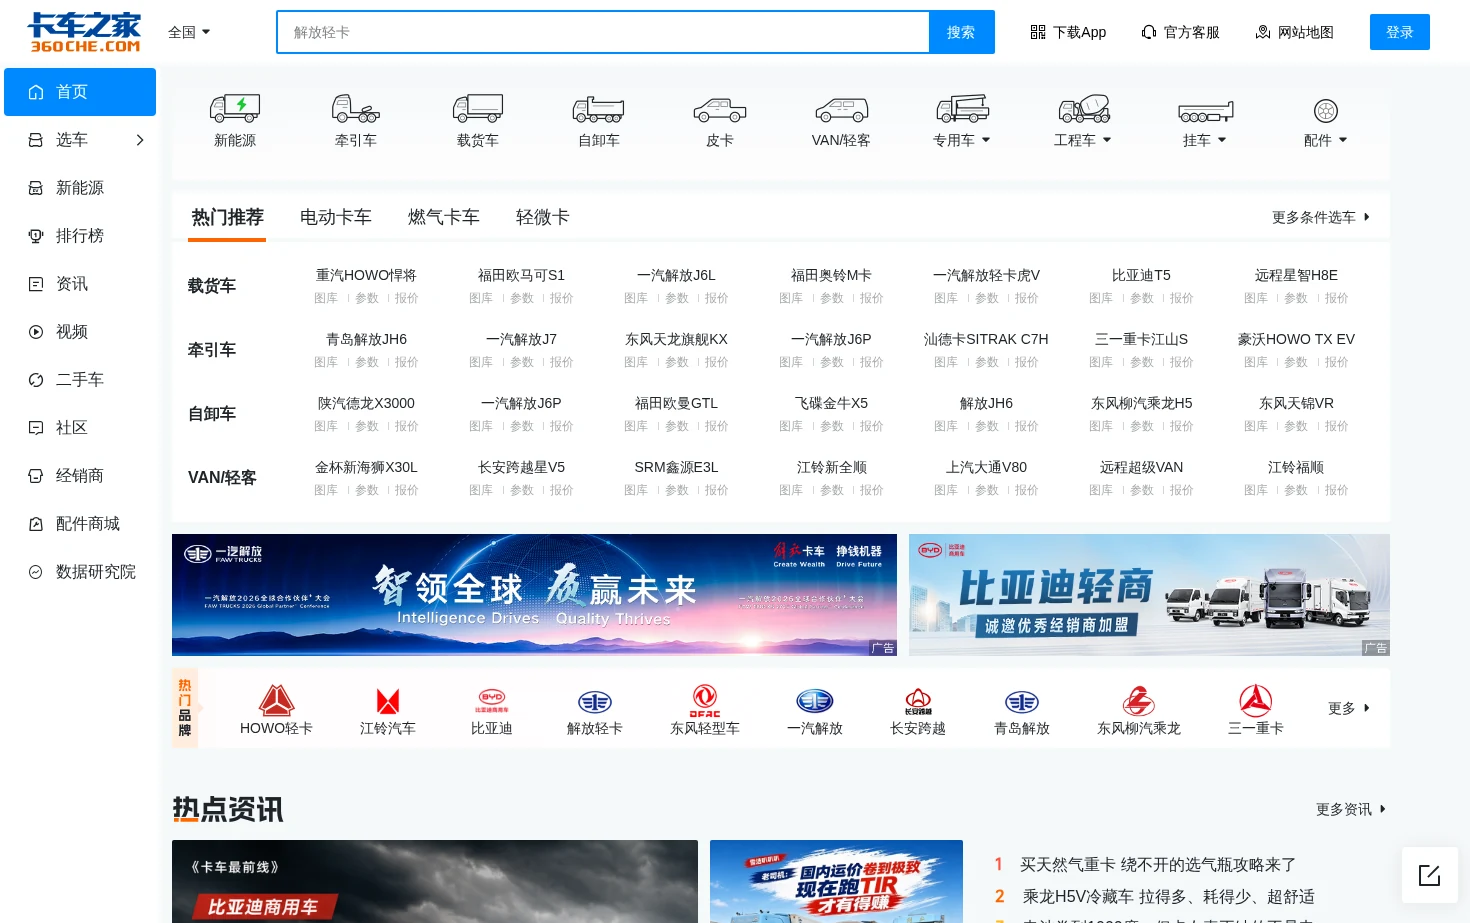Open the 青岛解放 brand logo
Viewport: 1470px width, 923px height.
click(x=1022, y=702)
